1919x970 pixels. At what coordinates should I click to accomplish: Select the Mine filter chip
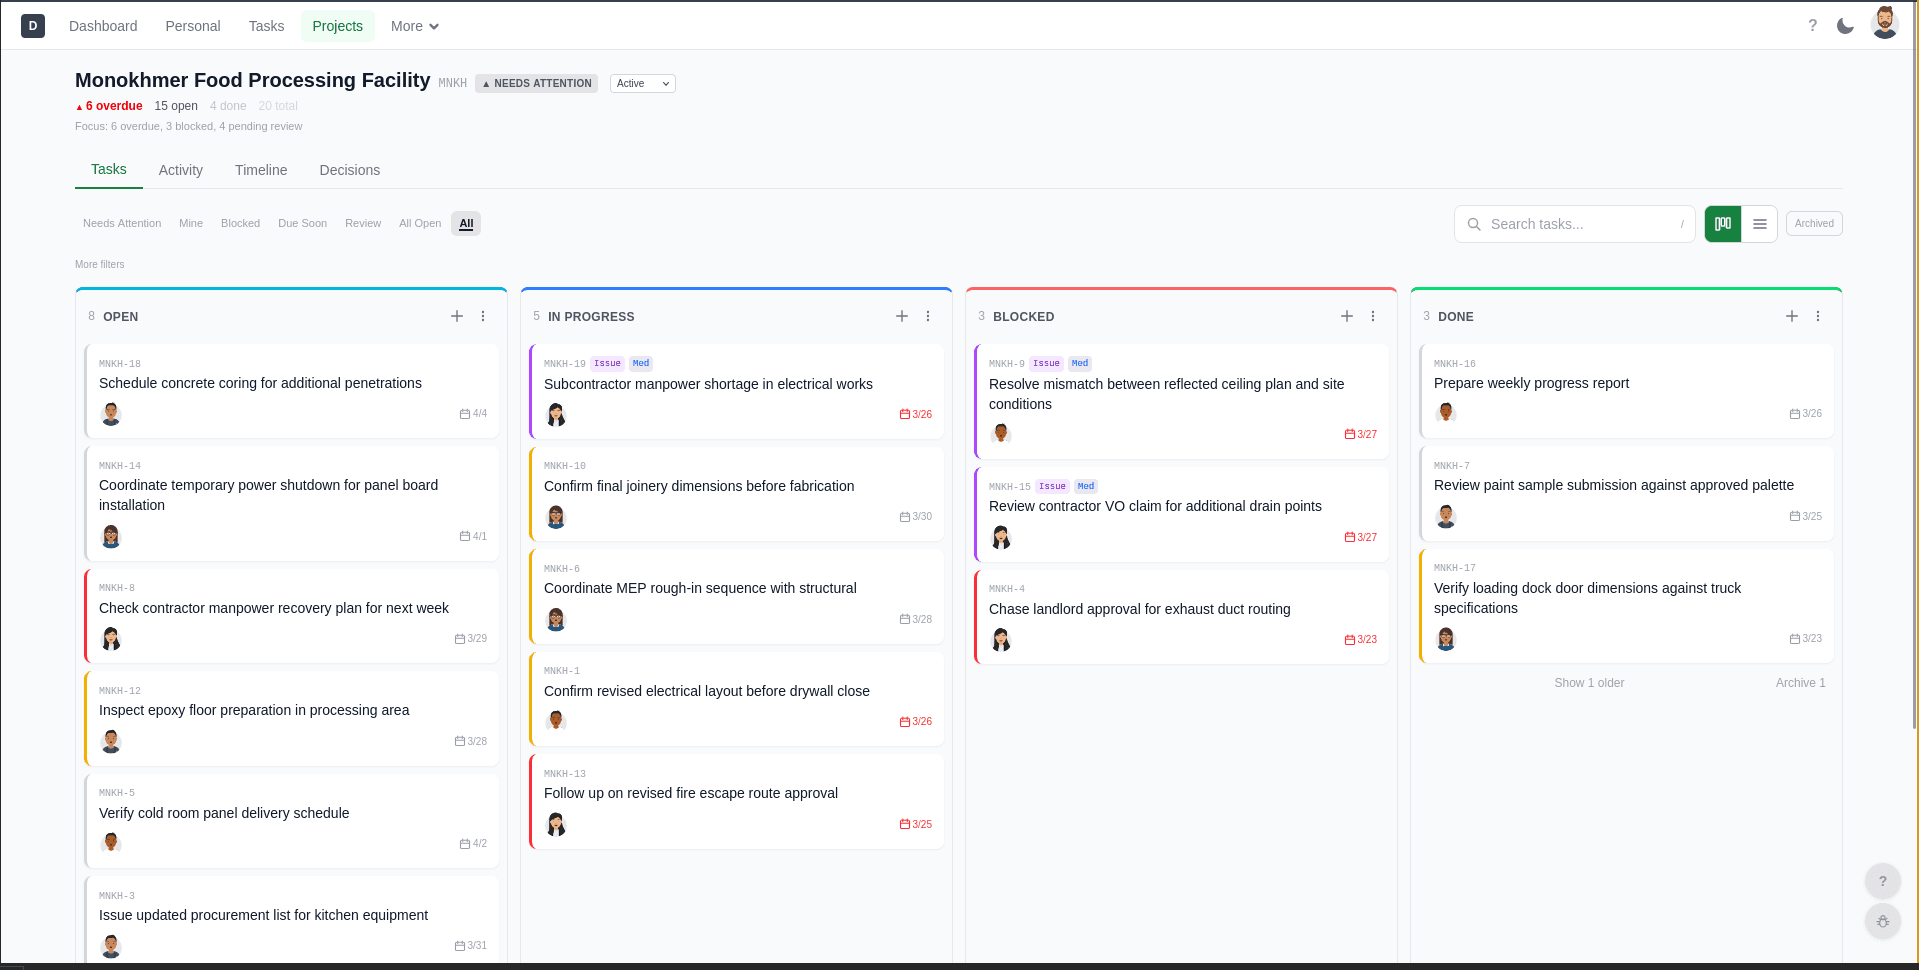[x=190, y=223]
